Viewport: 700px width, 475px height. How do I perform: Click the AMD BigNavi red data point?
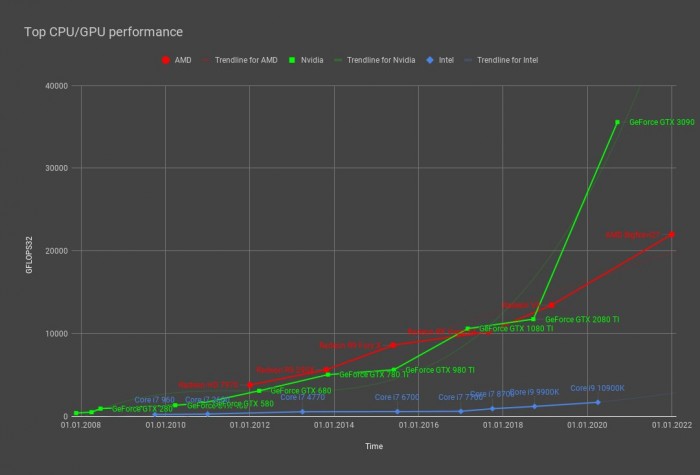(671, 234)
